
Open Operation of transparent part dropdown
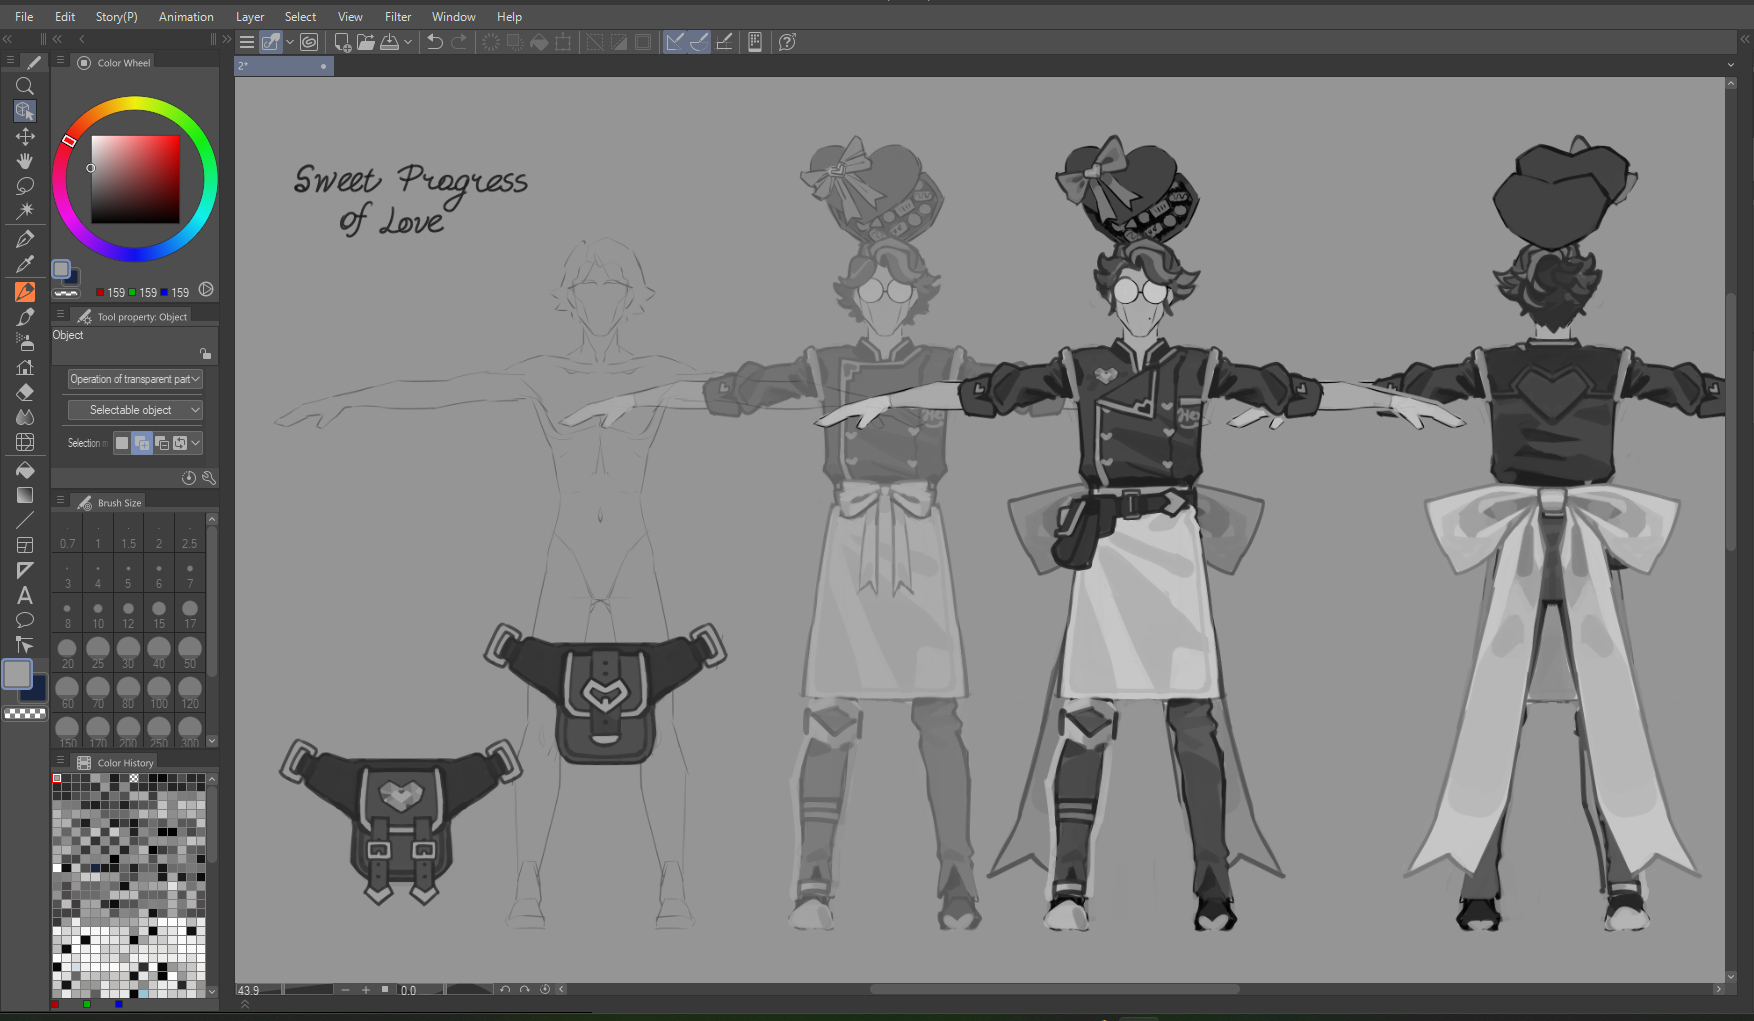pyautogui.click(x=135, y=379)
